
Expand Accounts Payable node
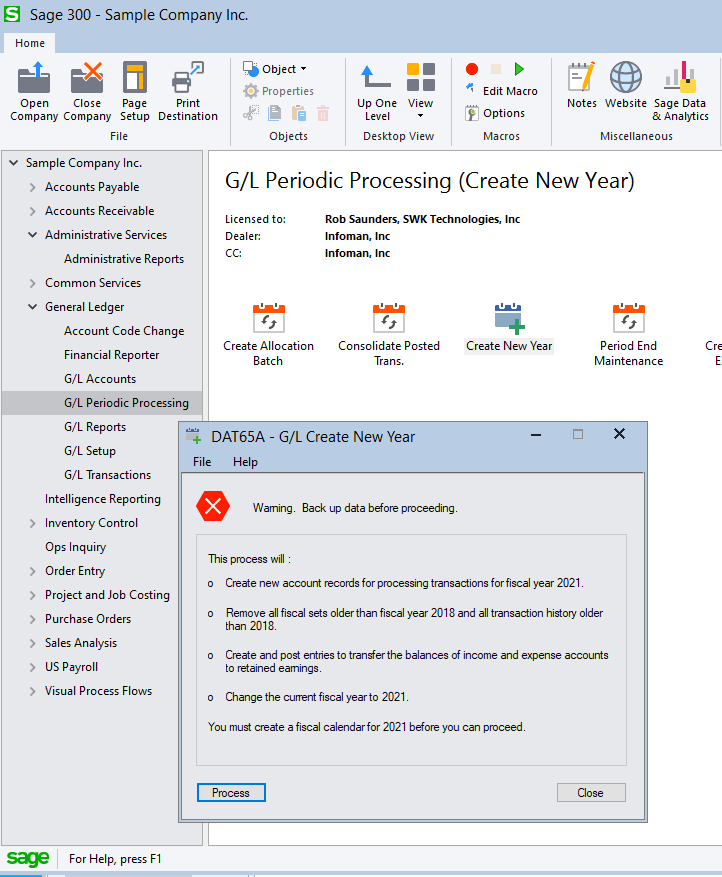pos(32,187)
